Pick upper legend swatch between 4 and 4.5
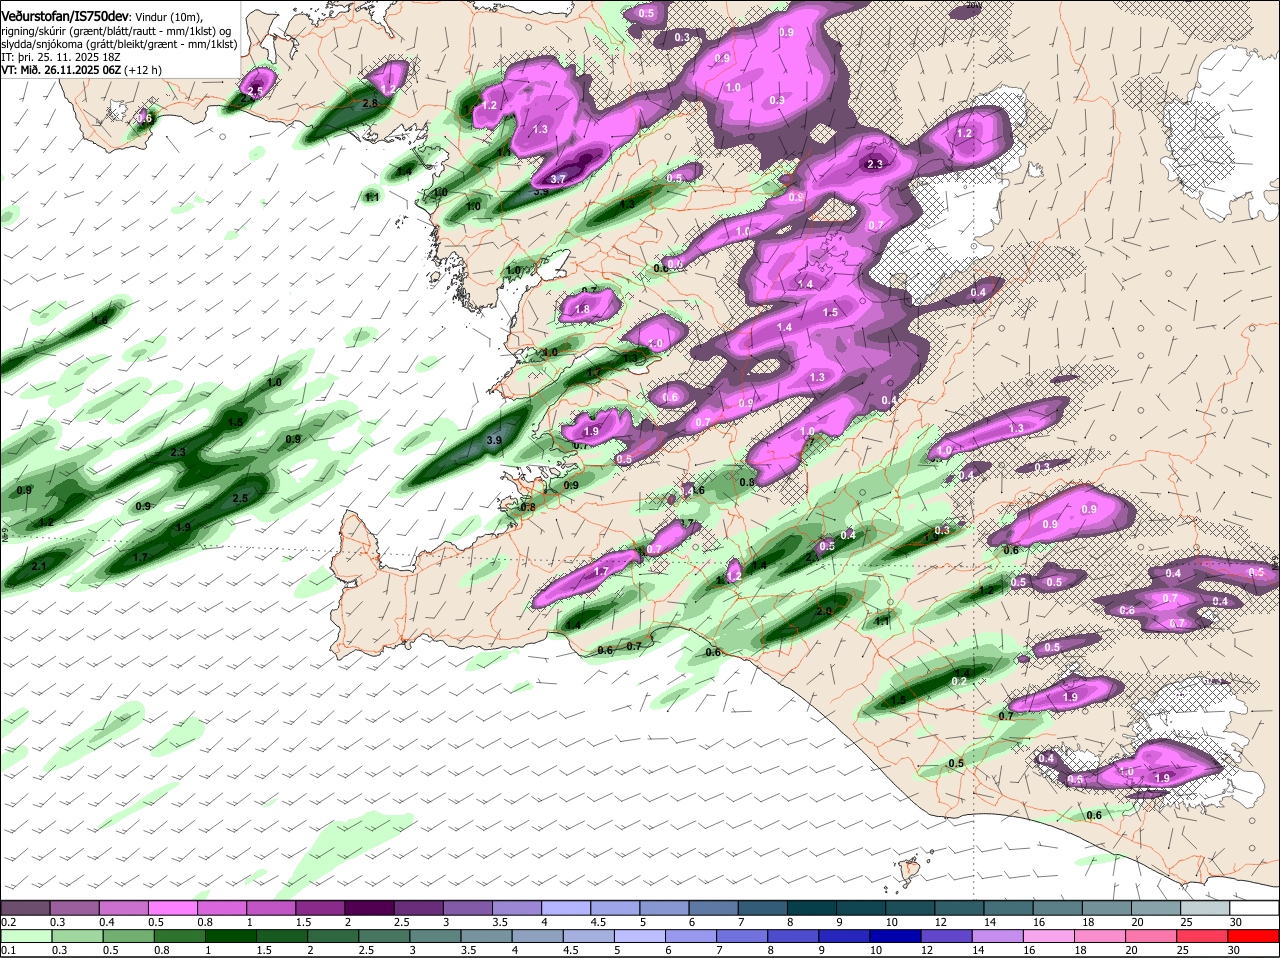Image resolution: width=1280 pixels, height=958 pixels. pos(566,907)
